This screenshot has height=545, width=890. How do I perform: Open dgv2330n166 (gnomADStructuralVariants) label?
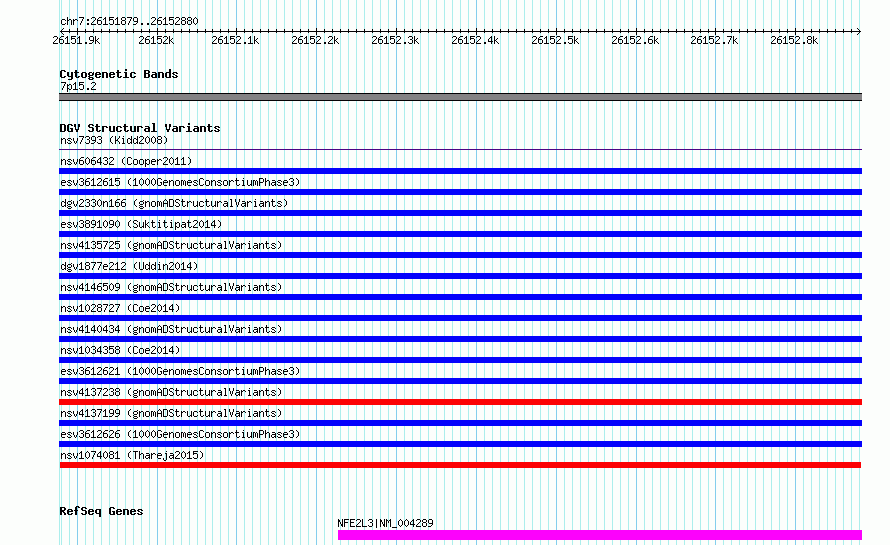174,203
